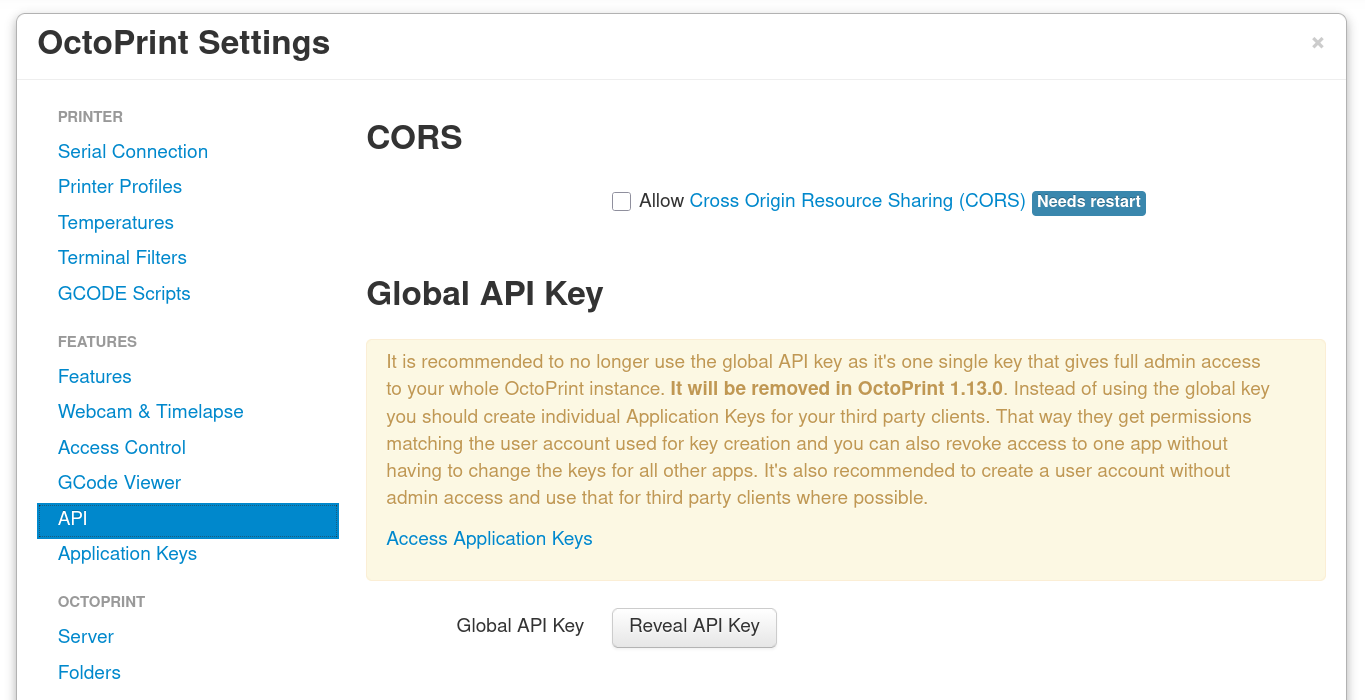The width and height of the screenshot is (1365, 700).
Task: Enable Cross Origin Resource Sharing
Action: point(621,201)
